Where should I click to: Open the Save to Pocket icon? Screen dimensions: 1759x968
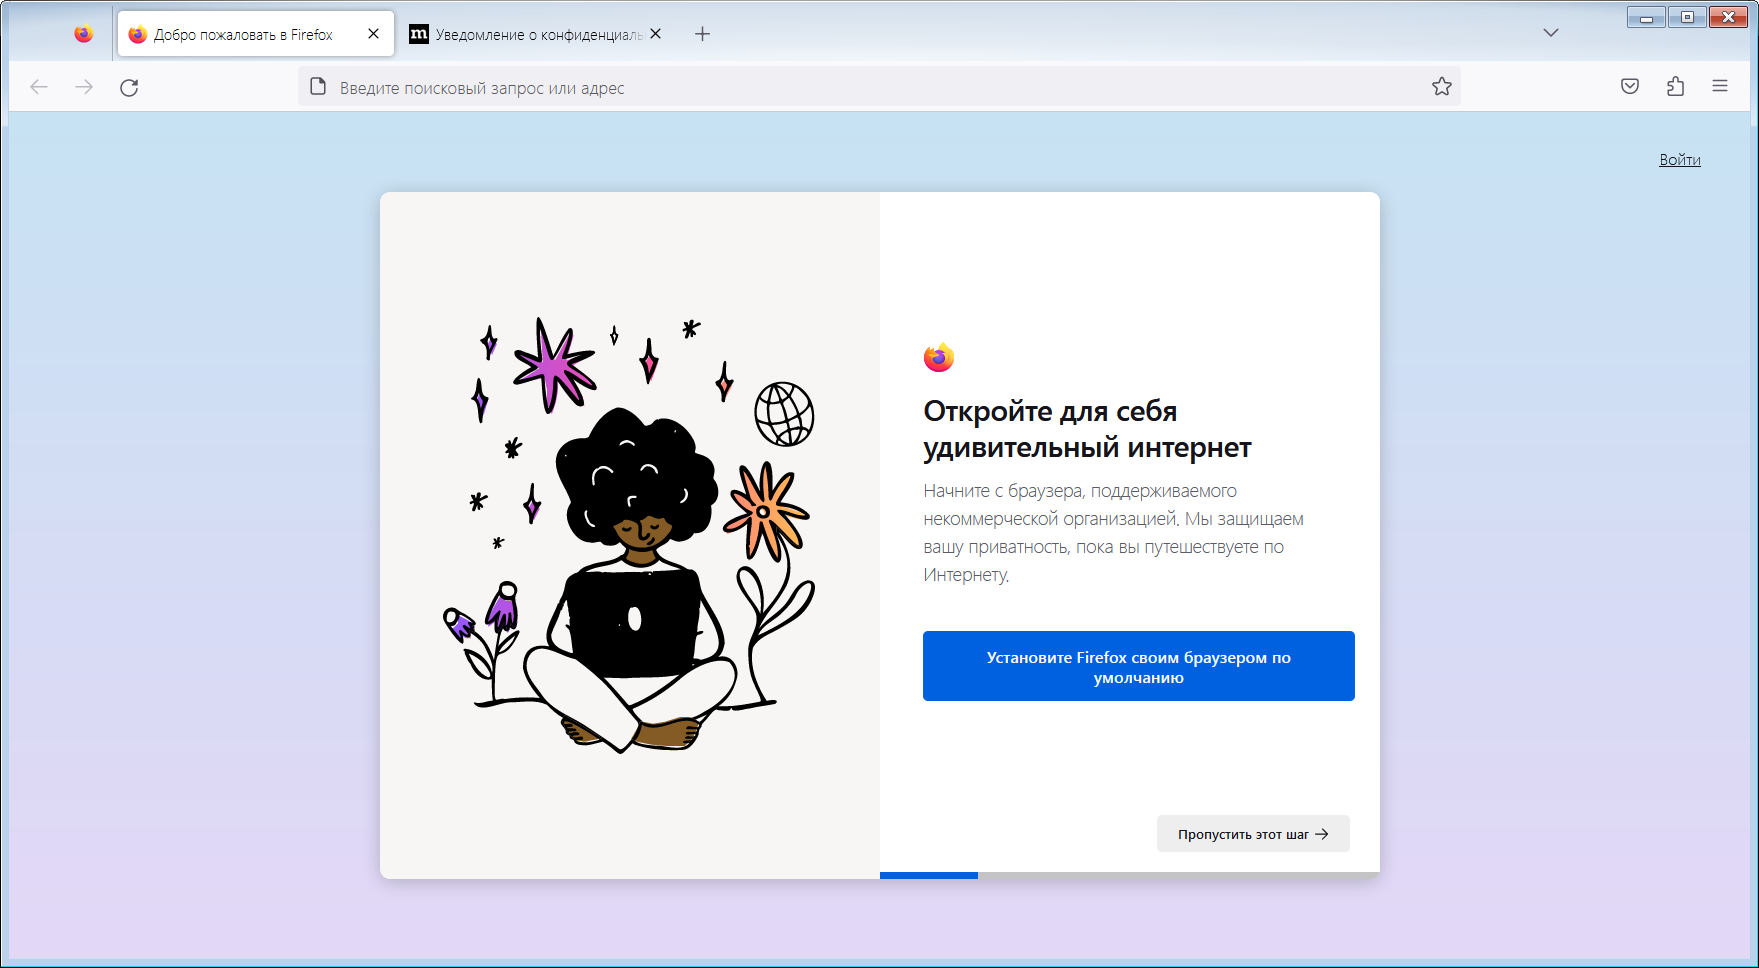pyautogui.click(x=1630, y=87)
